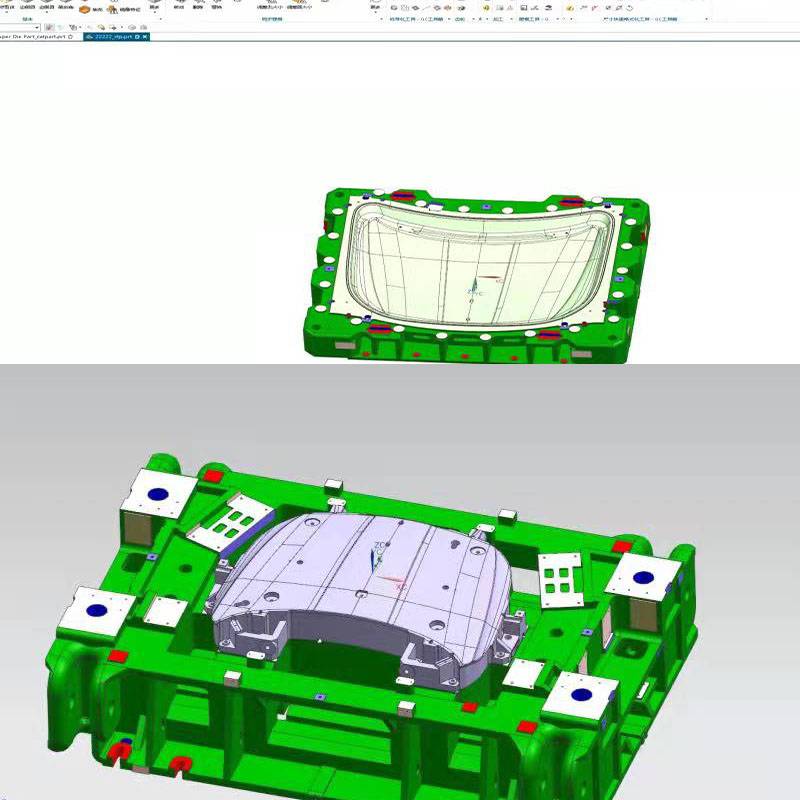Open the selection filter dropdown in the top-left bar
800x800 pixels.
[x=37, y=27]
